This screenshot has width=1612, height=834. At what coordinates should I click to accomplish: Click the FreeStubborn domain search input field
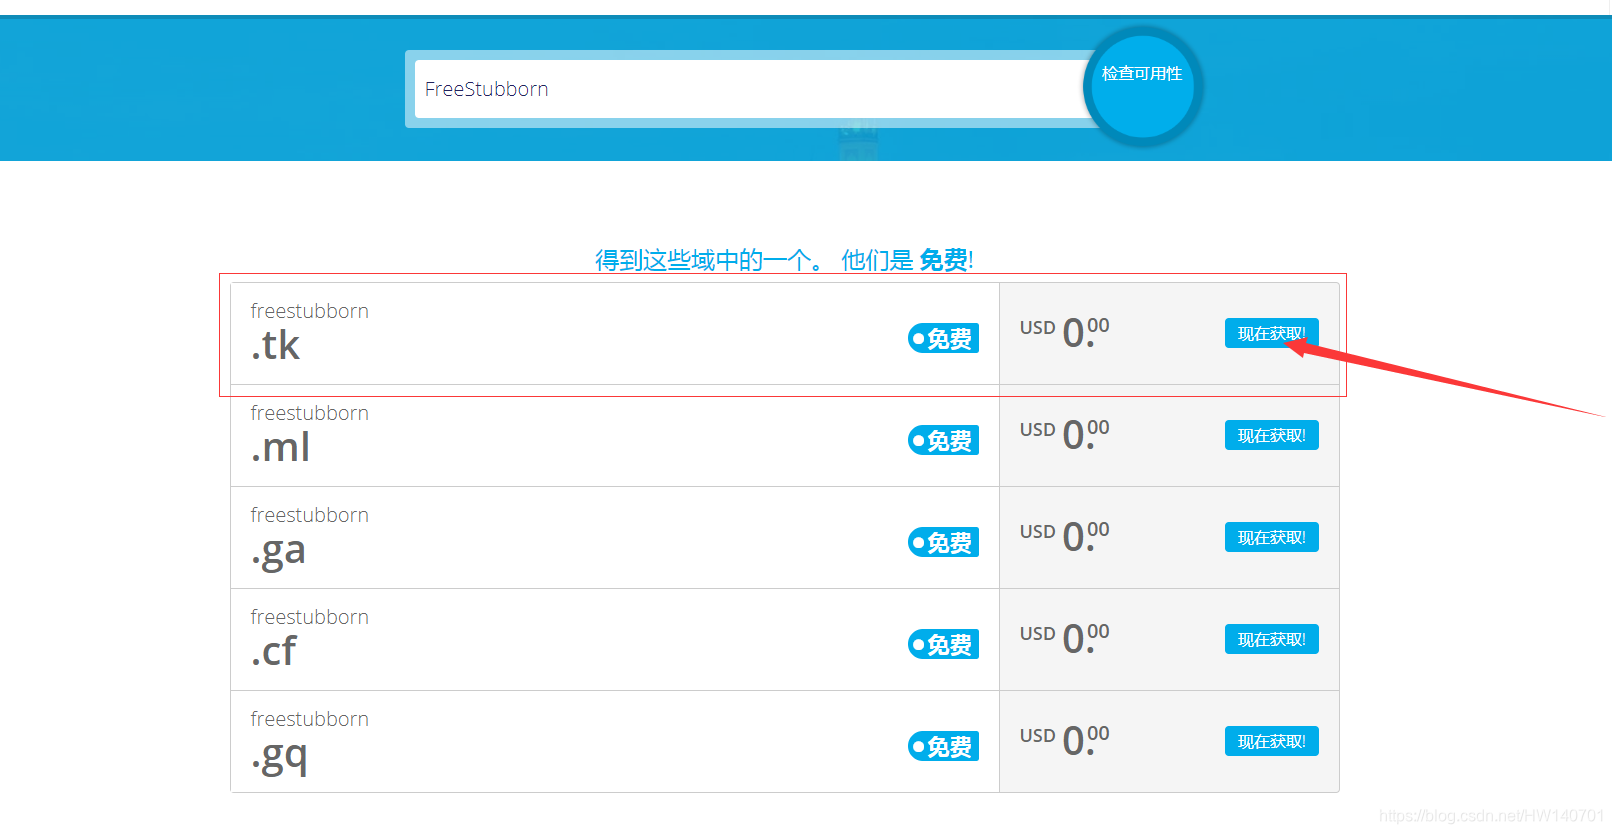750,89
